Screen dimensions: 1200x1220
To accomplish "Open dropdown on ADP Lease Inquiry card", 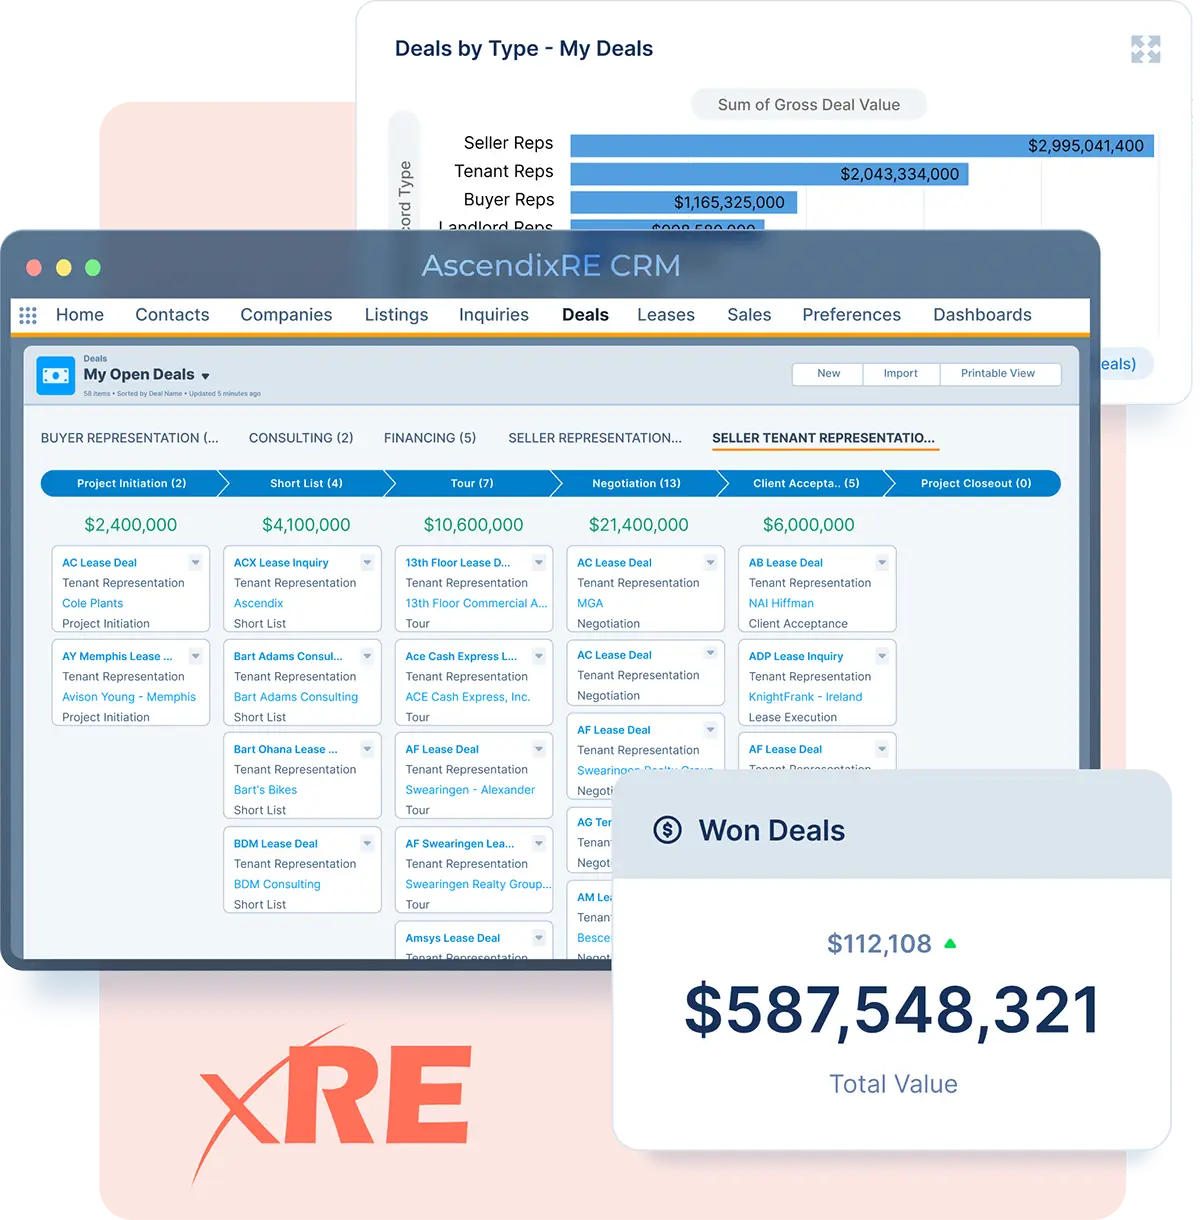I will click(882, 657).
